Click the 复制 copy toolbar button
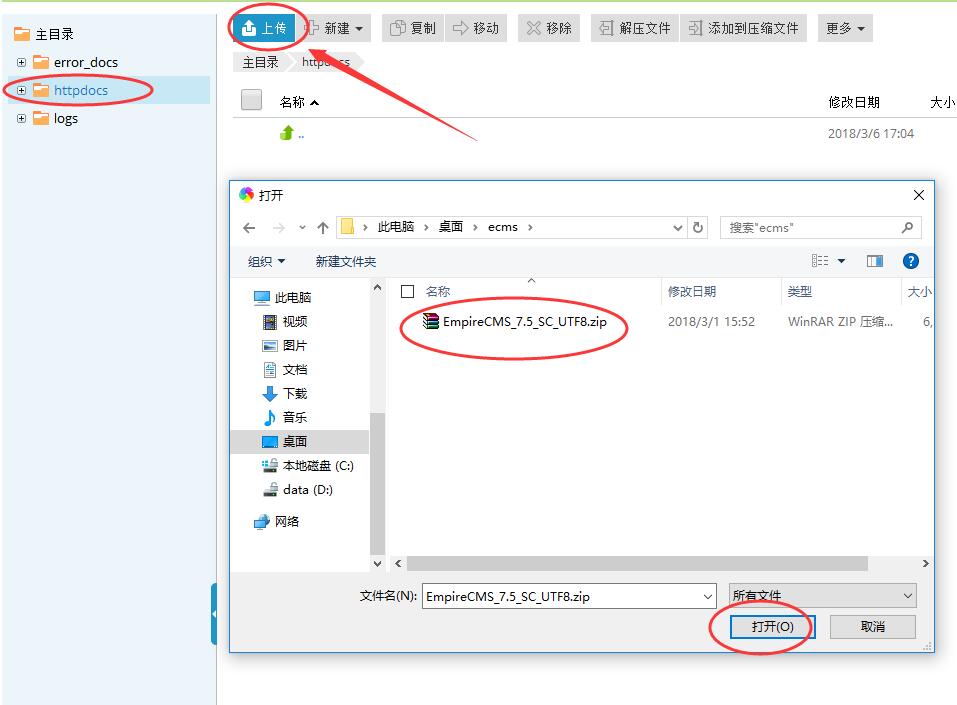Screen dimensions: 957x705 tap(413, 28)
